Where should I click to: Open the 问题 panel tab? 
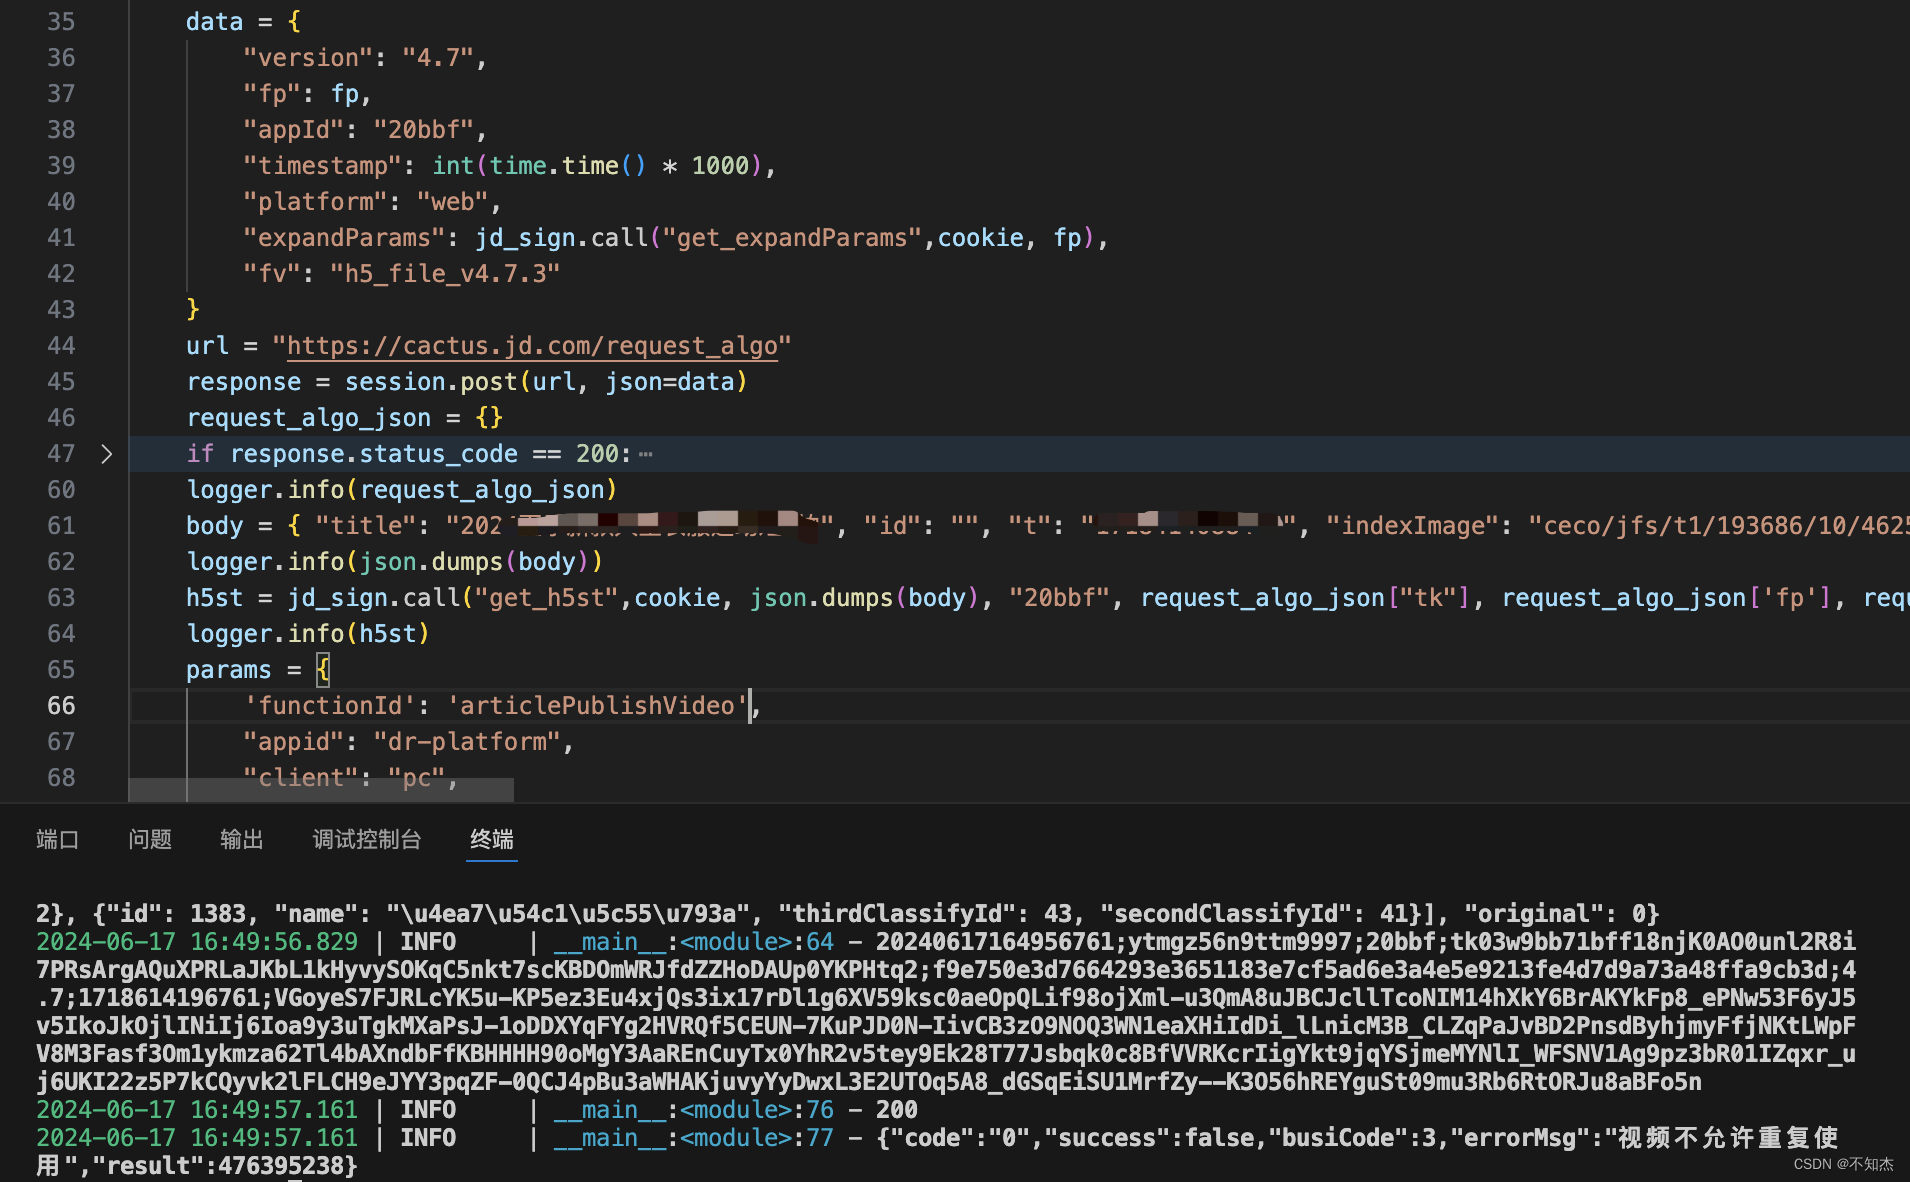coord(150,839)
